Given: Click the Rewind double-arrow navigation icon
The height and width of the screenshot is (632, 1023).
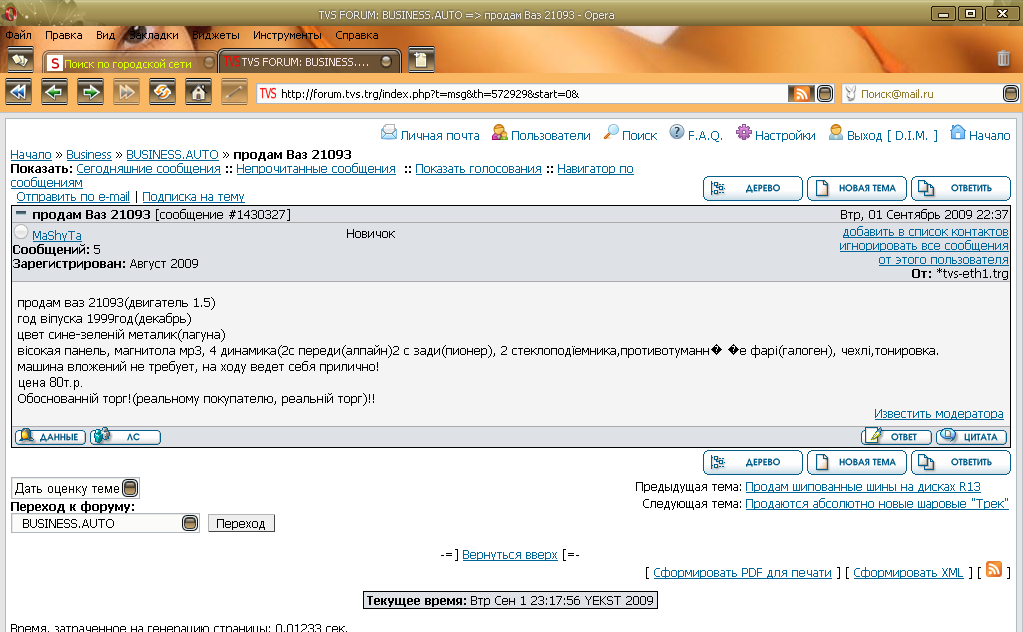Looking at the screenshot, I should click(18, 93).
